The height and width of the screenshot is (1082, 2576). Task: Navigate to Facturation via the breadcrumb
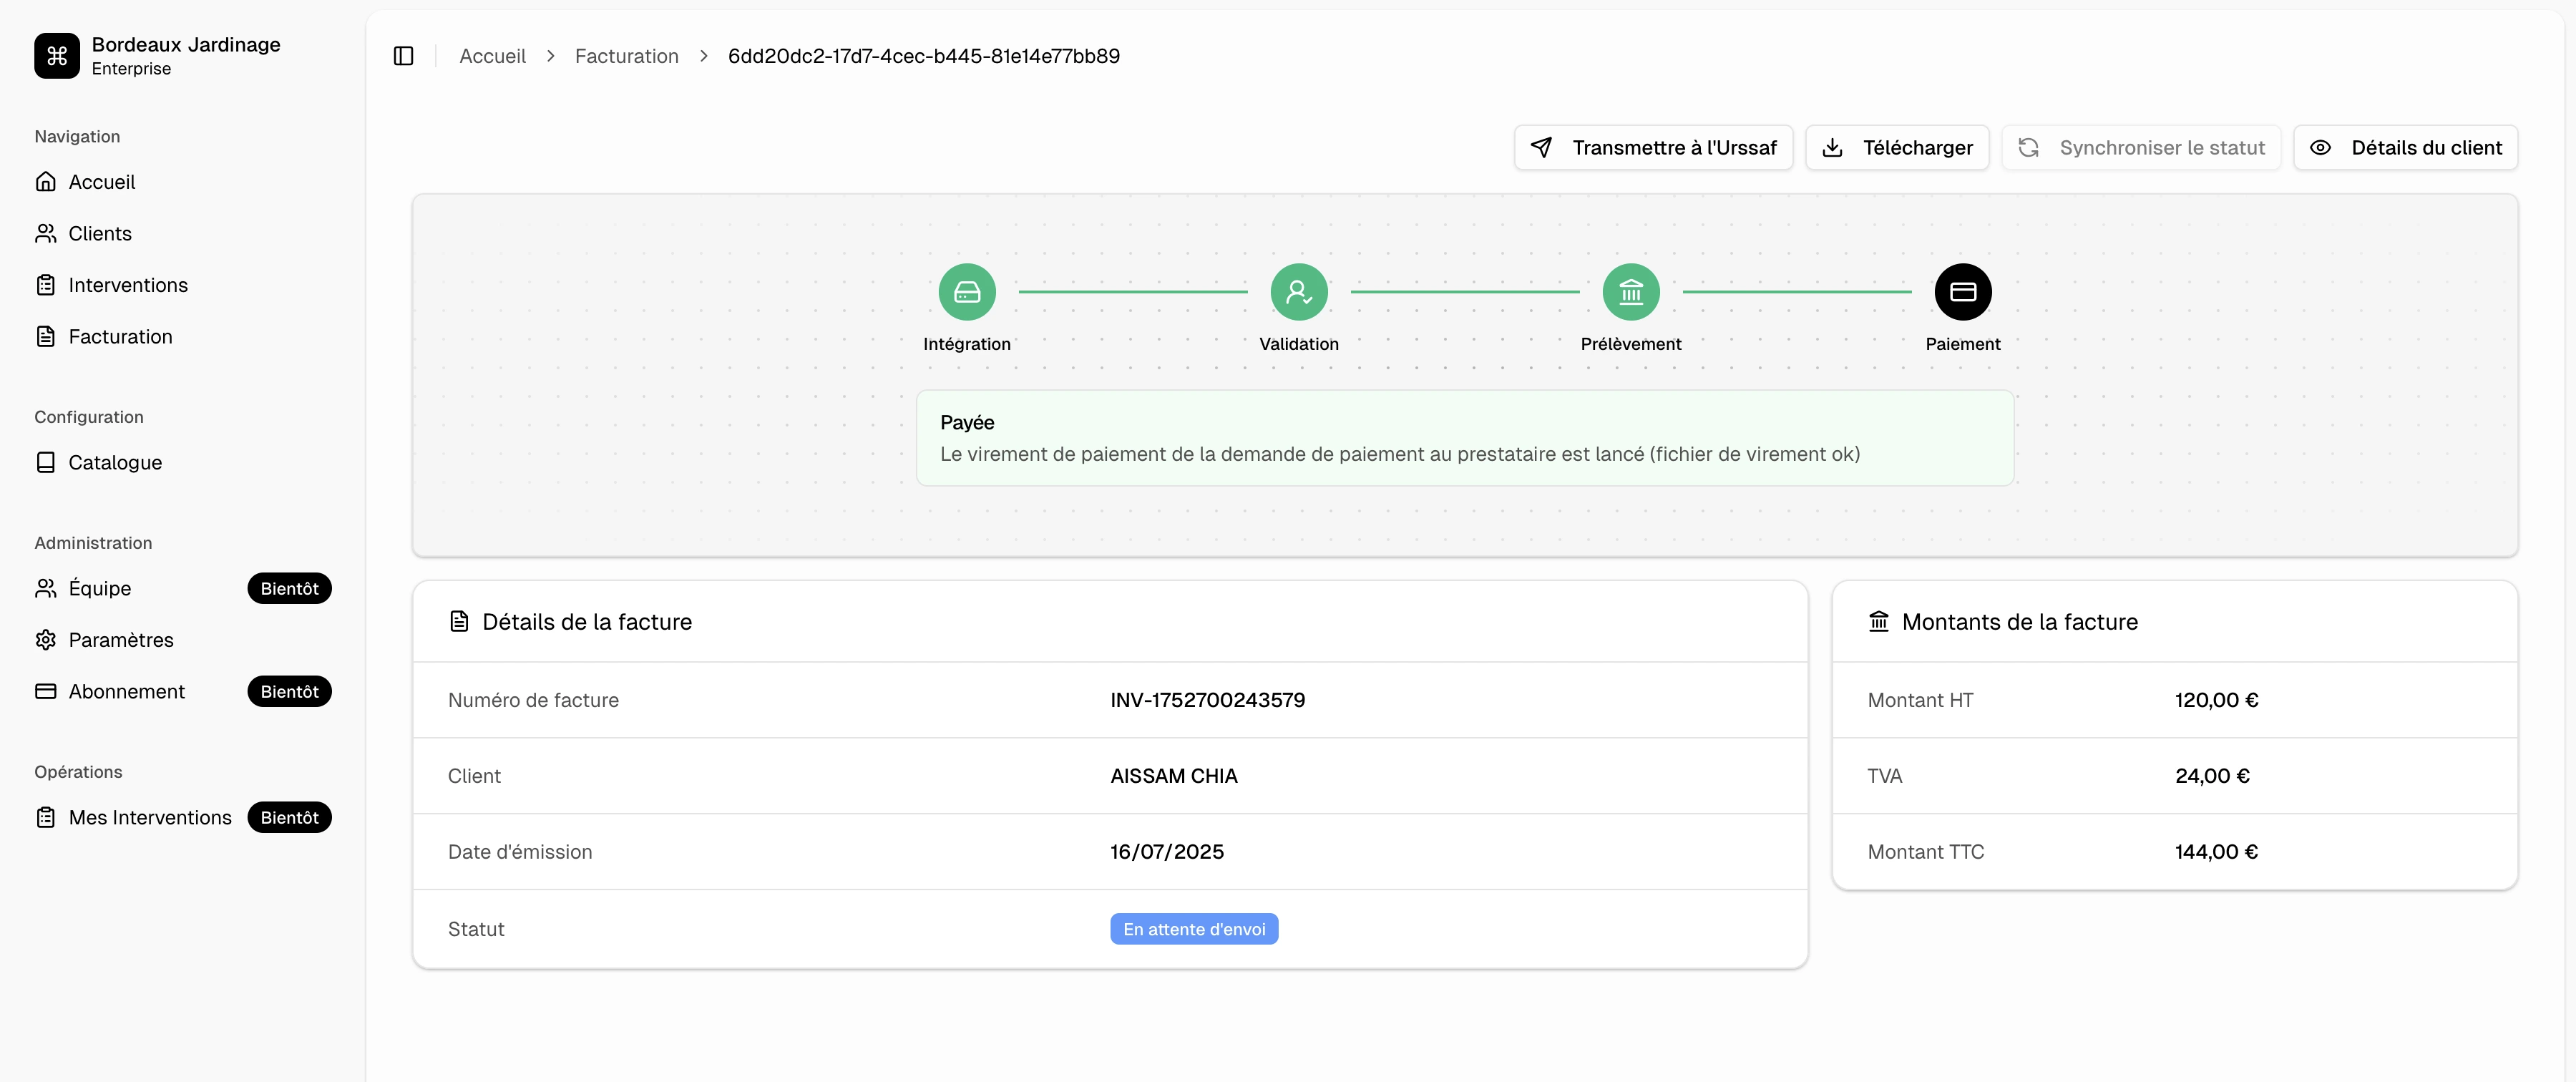pyautogui.click(x=626, y=56)
